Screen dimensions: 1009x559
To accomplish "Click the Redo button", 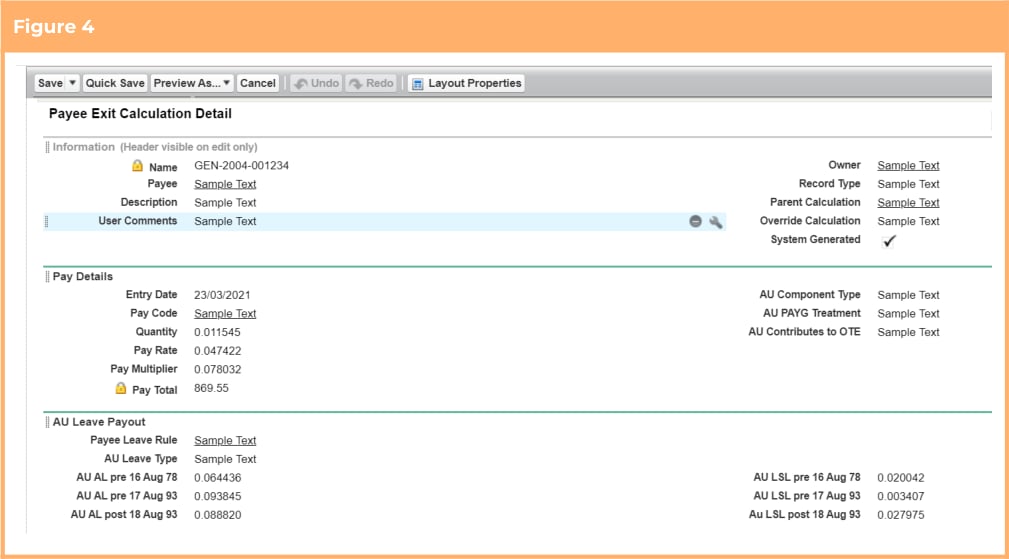I will (x=371, y=83).
